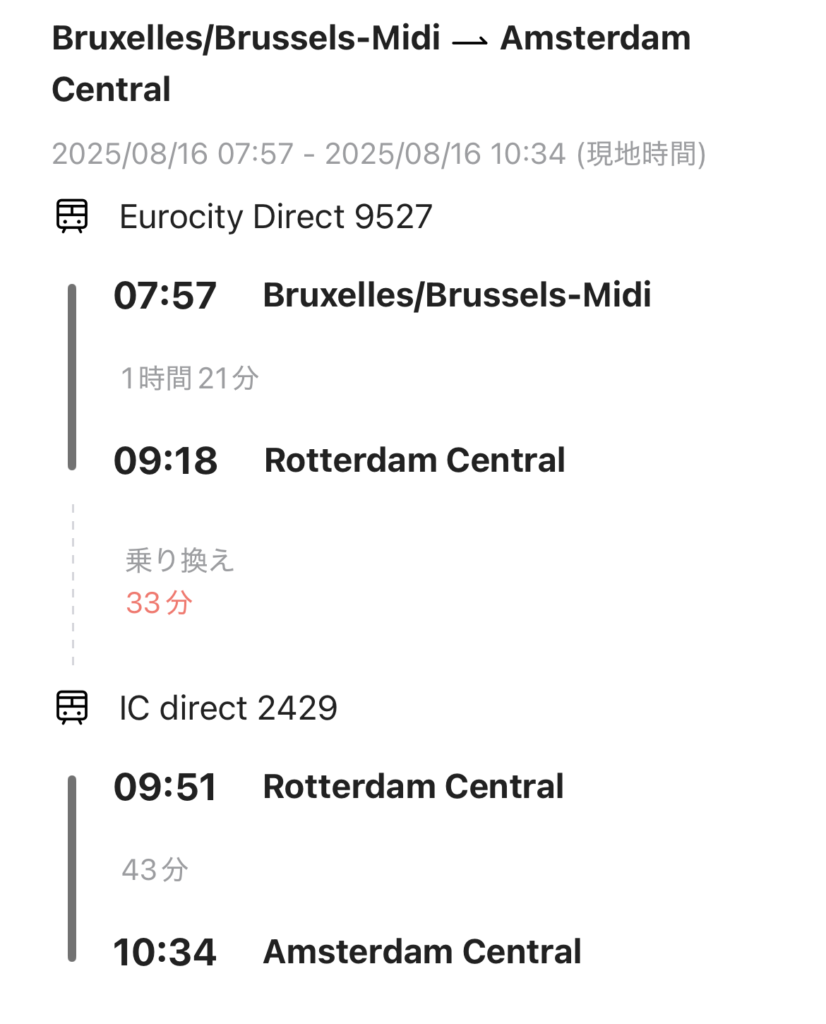
Task: Click the 09:18 arrival time
Action: [x=165, y=461]
